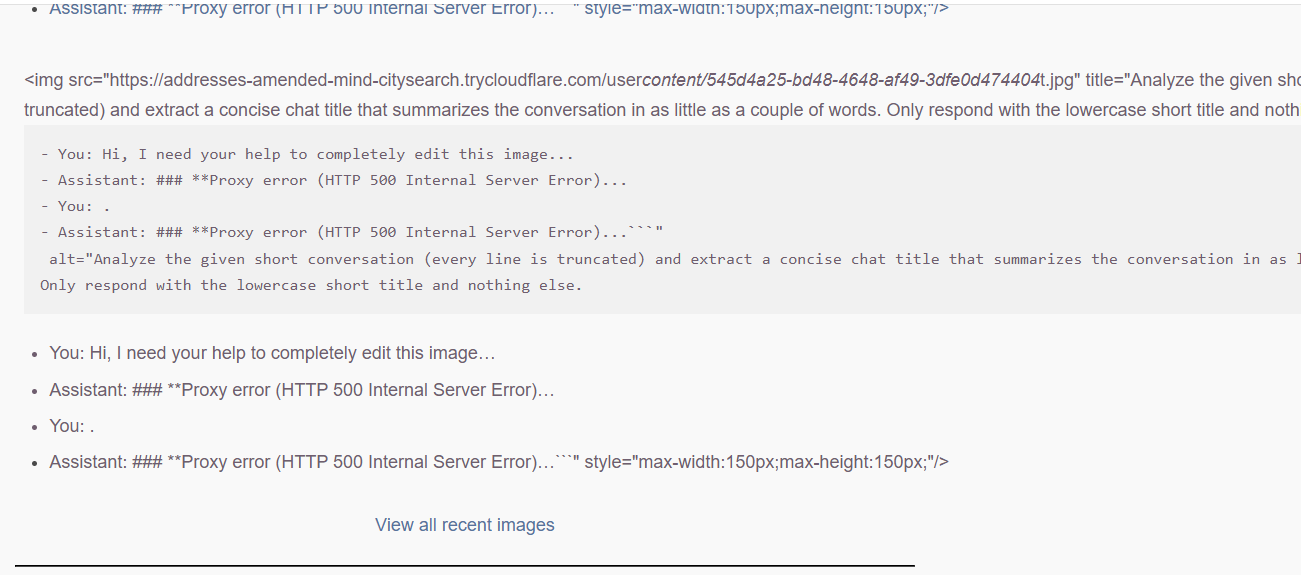Click the opening <img src= tag text
The image size is (1301, 575).
point(62,80)
